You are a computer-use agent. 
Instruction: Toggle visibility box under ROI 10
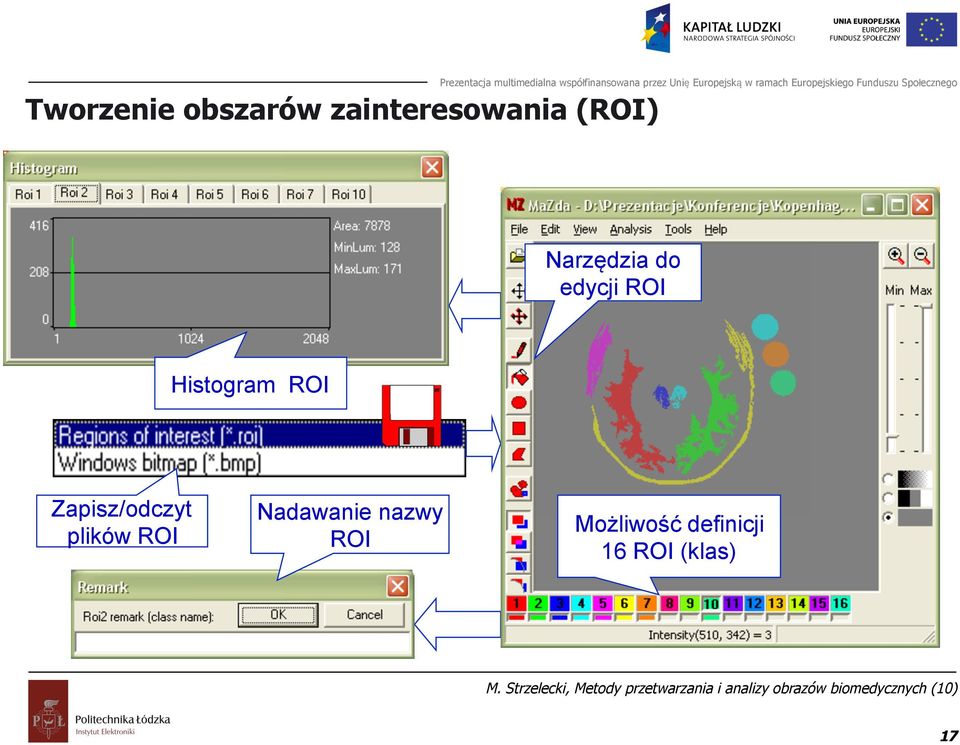(711, 618)
